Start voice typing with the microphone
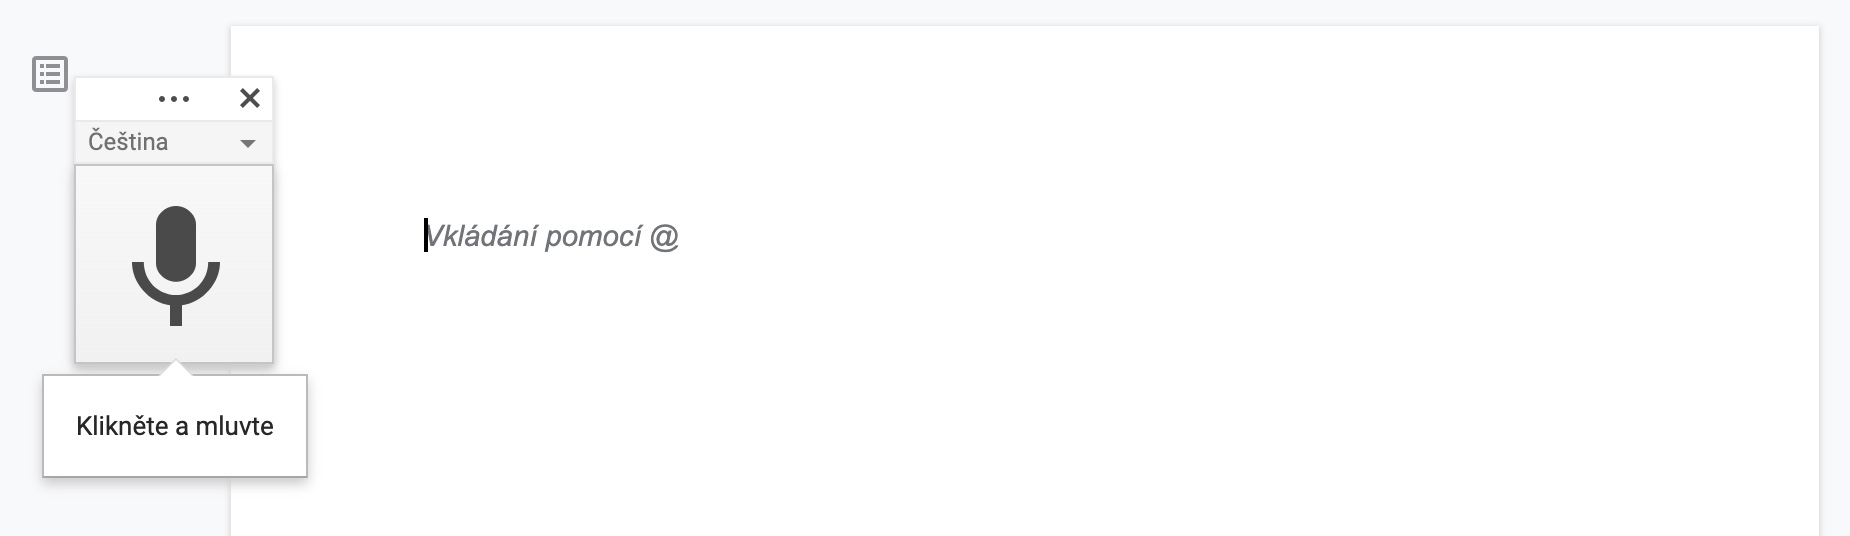The image size is (1850, 536). (x=175, y=263)
